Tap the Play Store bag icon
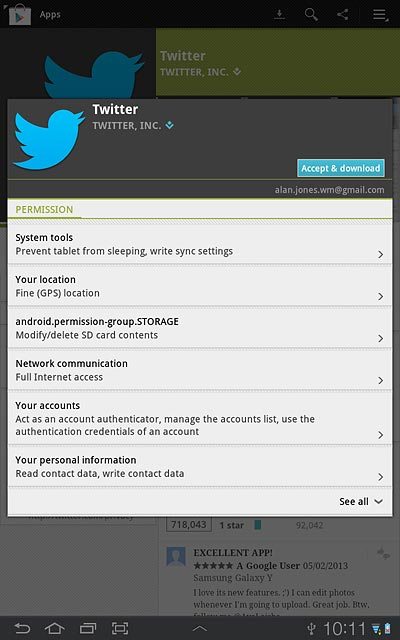 click(19, 13)
